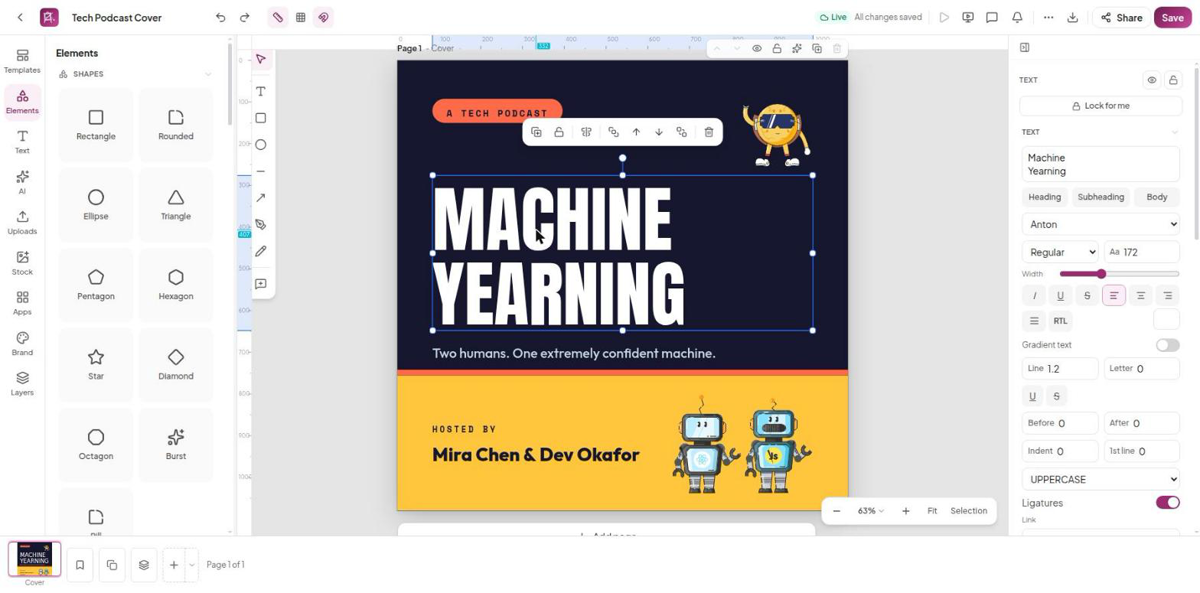Viewport: 1200px width, 593px height.
Task: Open the Layers sidebar tab
Action: click(22, 383)
